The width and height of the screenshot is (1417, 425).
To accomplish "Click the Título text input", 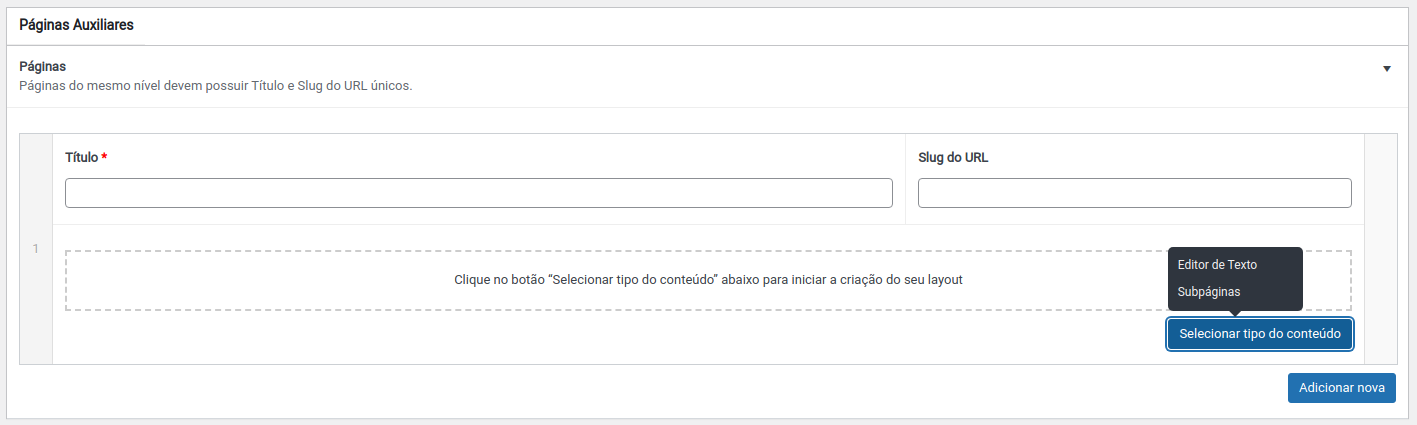I will [478, 193].
